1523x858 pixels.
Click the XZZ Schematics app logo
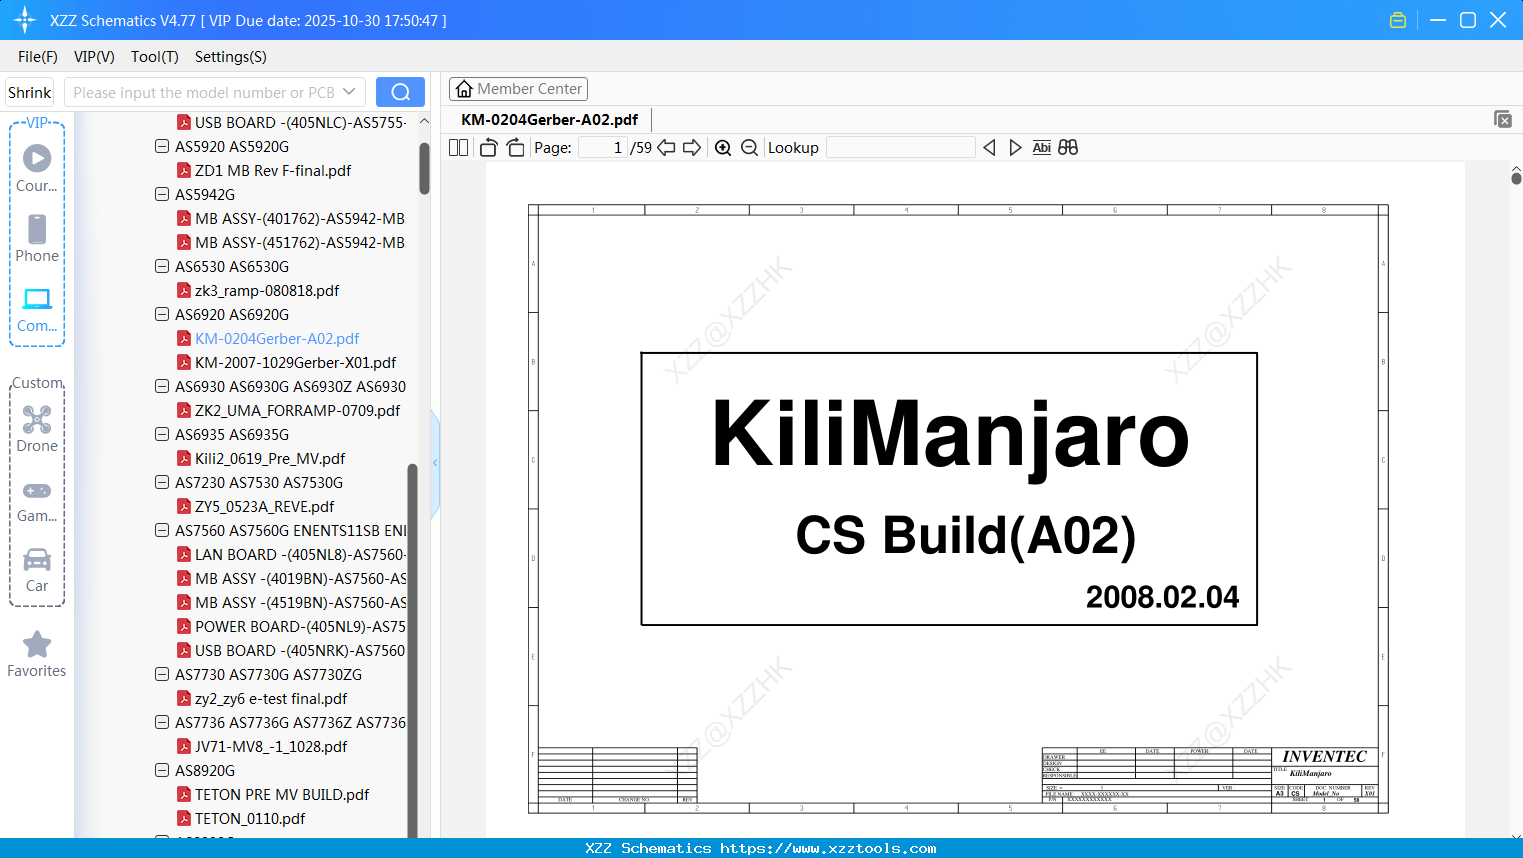click(25, 20)
